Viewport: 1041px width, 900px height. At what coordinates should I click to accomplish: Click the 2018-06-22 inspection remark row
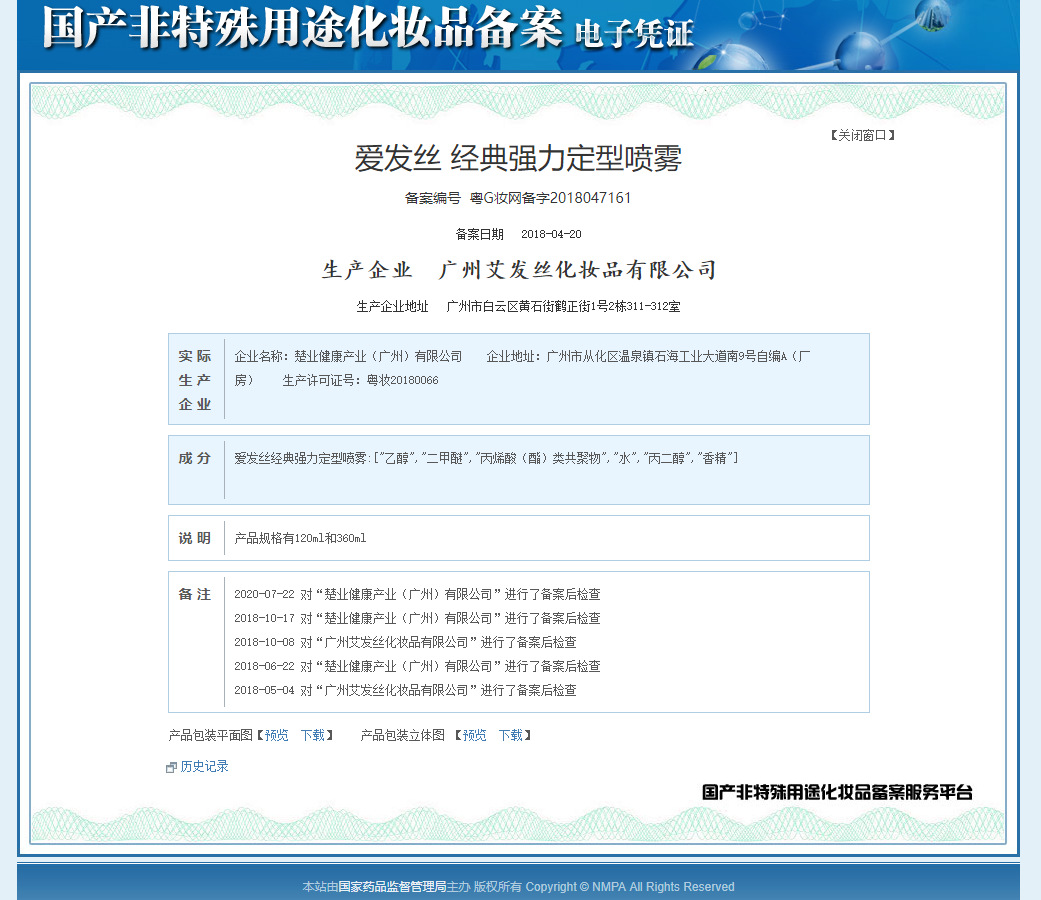(x=417, y=666)
